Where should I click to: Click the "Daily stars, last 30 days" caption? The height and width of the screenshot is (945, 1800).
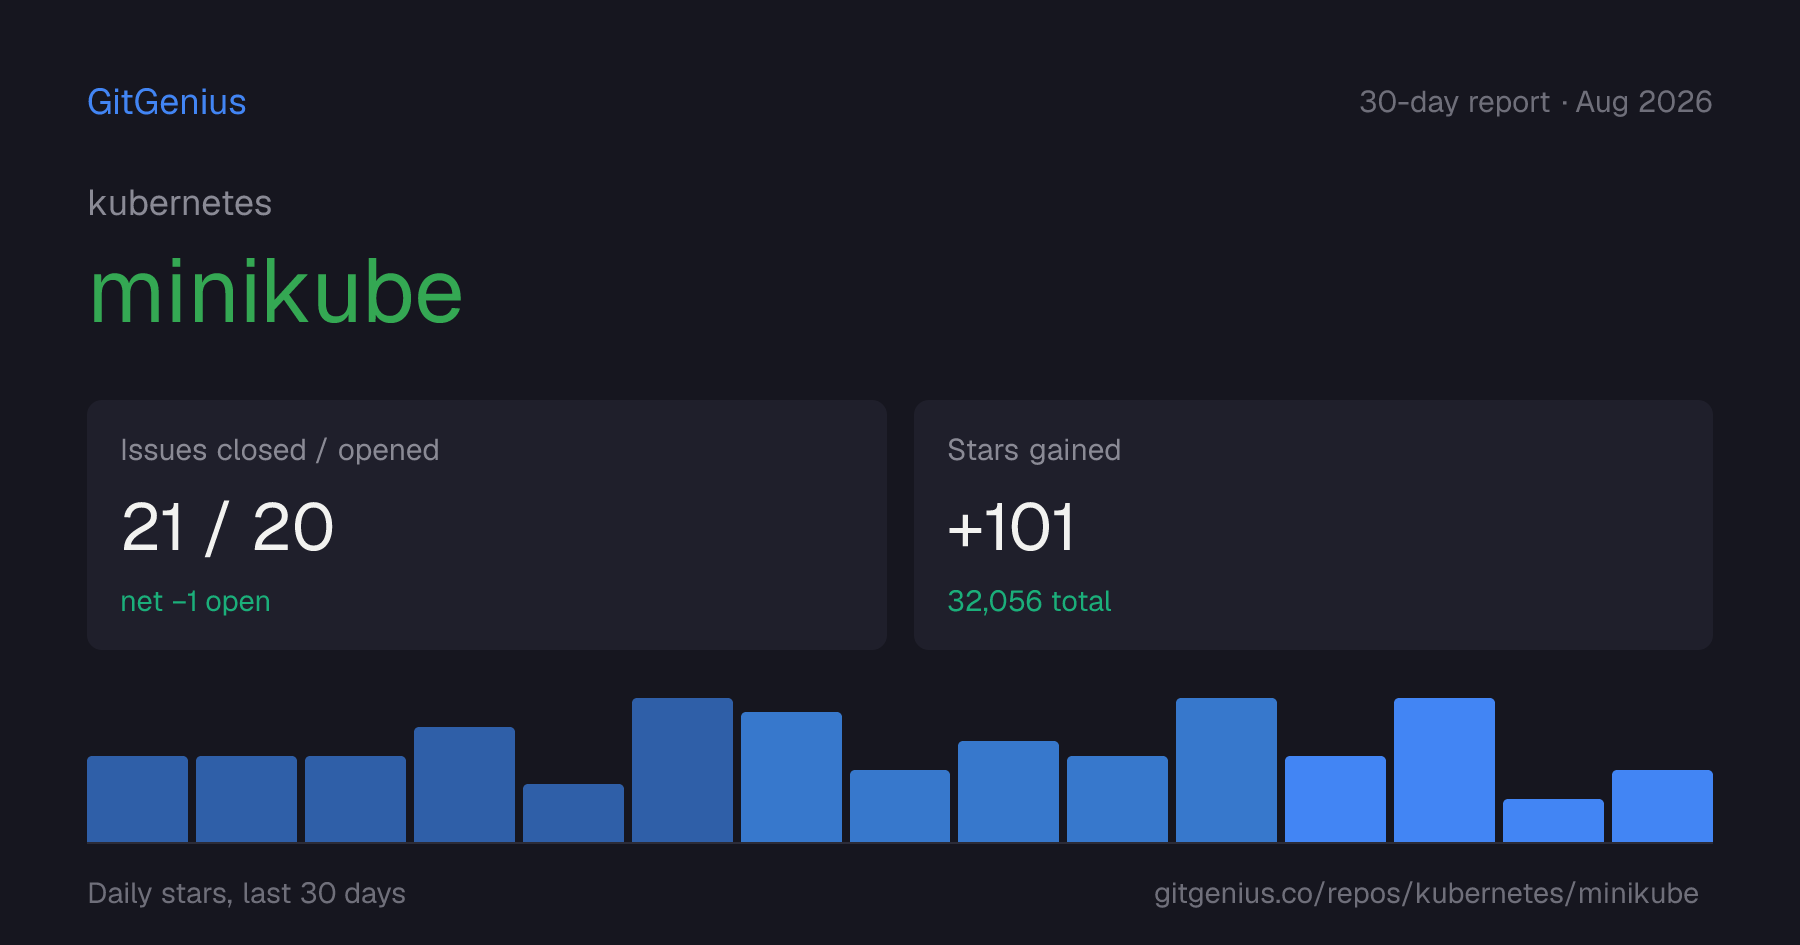coord(247,893)
